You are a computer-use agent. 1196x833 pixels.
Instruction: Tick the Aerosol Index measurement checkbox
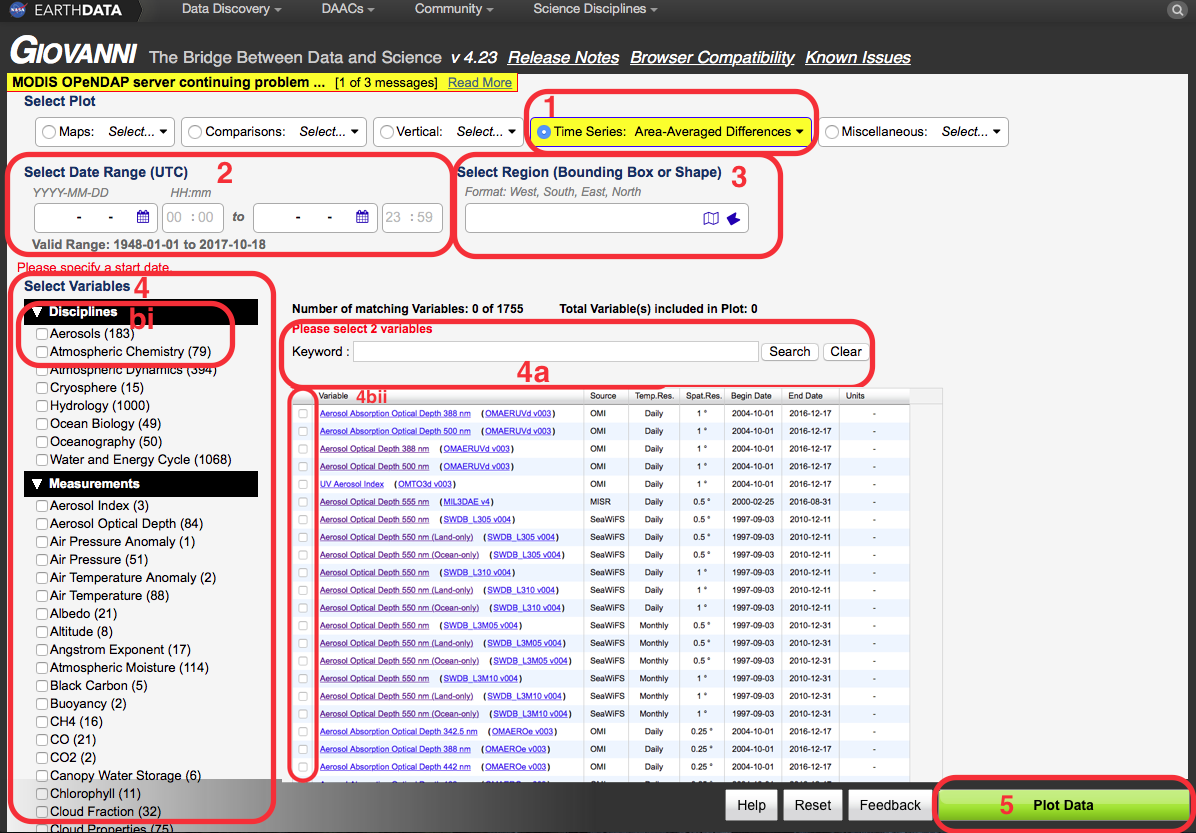click(42, 506)
